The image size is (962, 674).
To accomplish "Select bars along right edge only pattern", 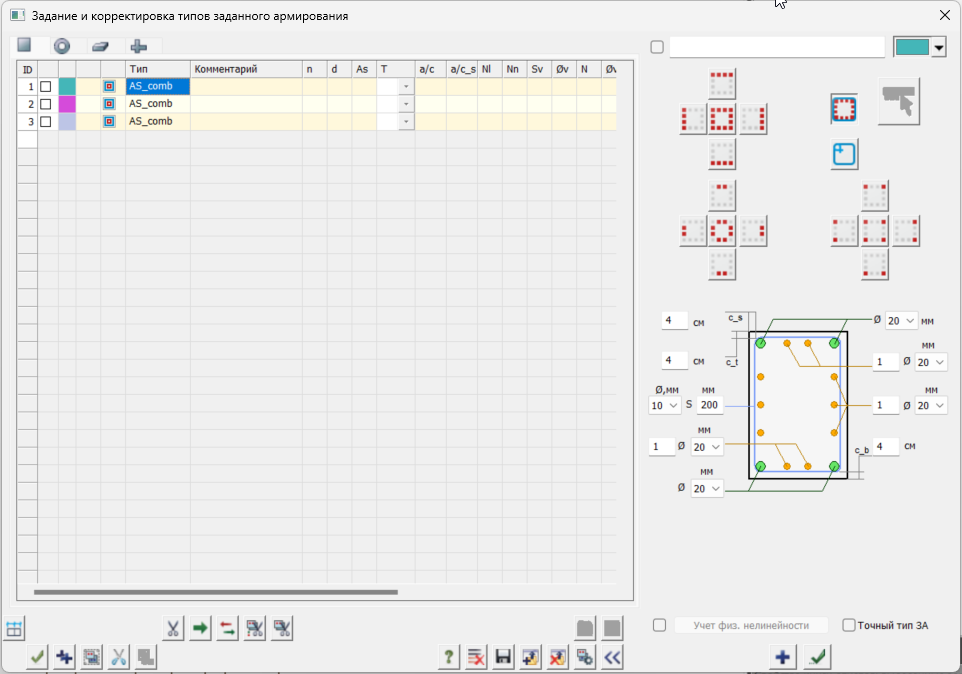I will pos(753,119).
